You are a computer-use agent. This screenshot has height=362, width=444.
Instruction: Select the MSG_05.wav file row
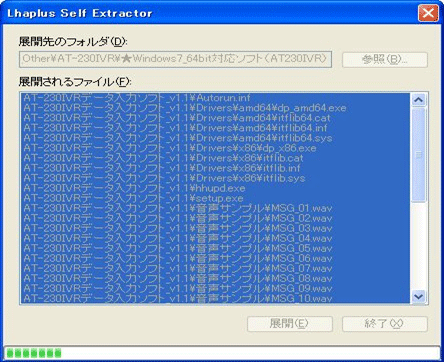(x=215, y=248)
